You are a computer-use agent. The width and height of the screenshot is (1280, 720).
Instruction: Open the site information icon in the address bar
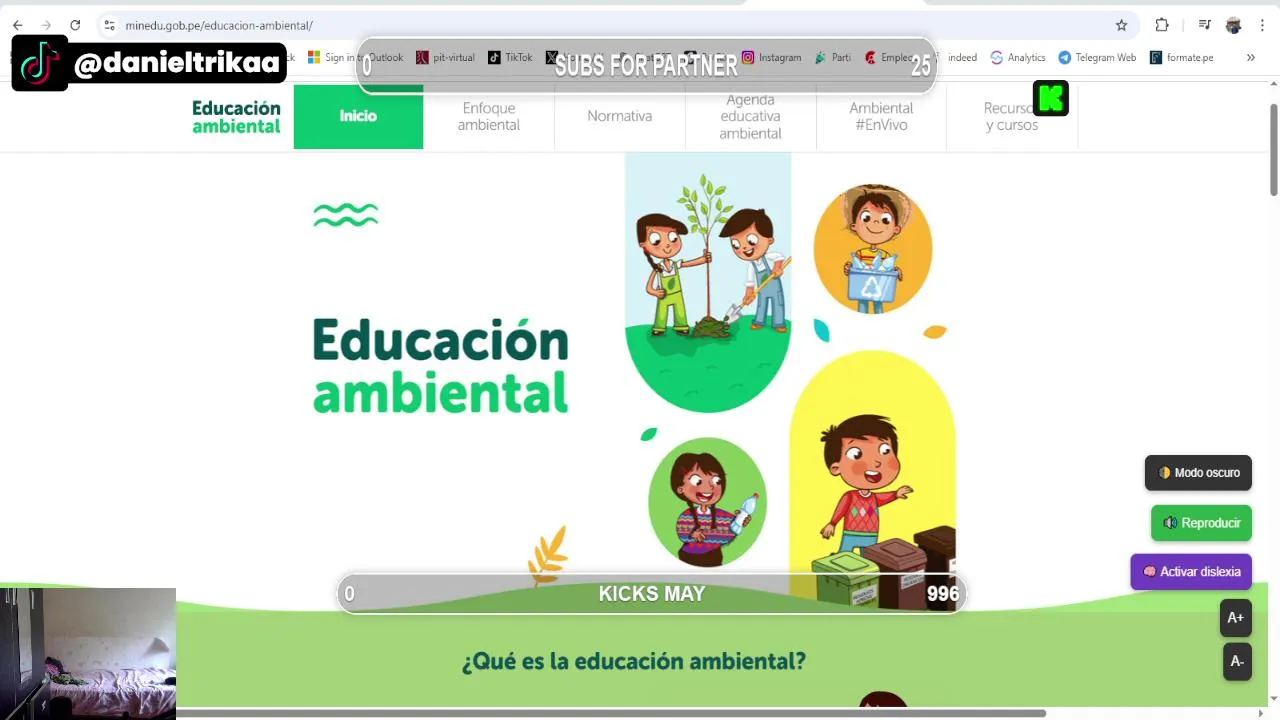click(110, 25)
